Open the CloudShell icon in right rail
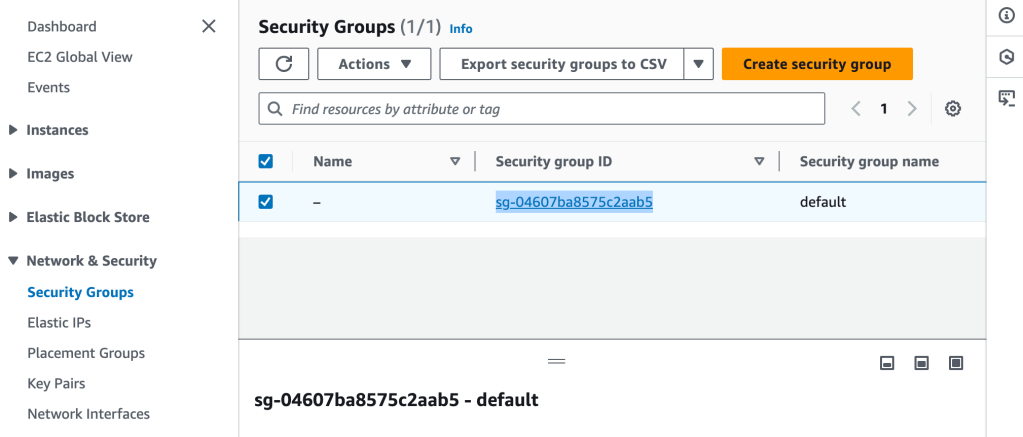The height and width of the screenshot is (437, 1023). (1006, 98)
